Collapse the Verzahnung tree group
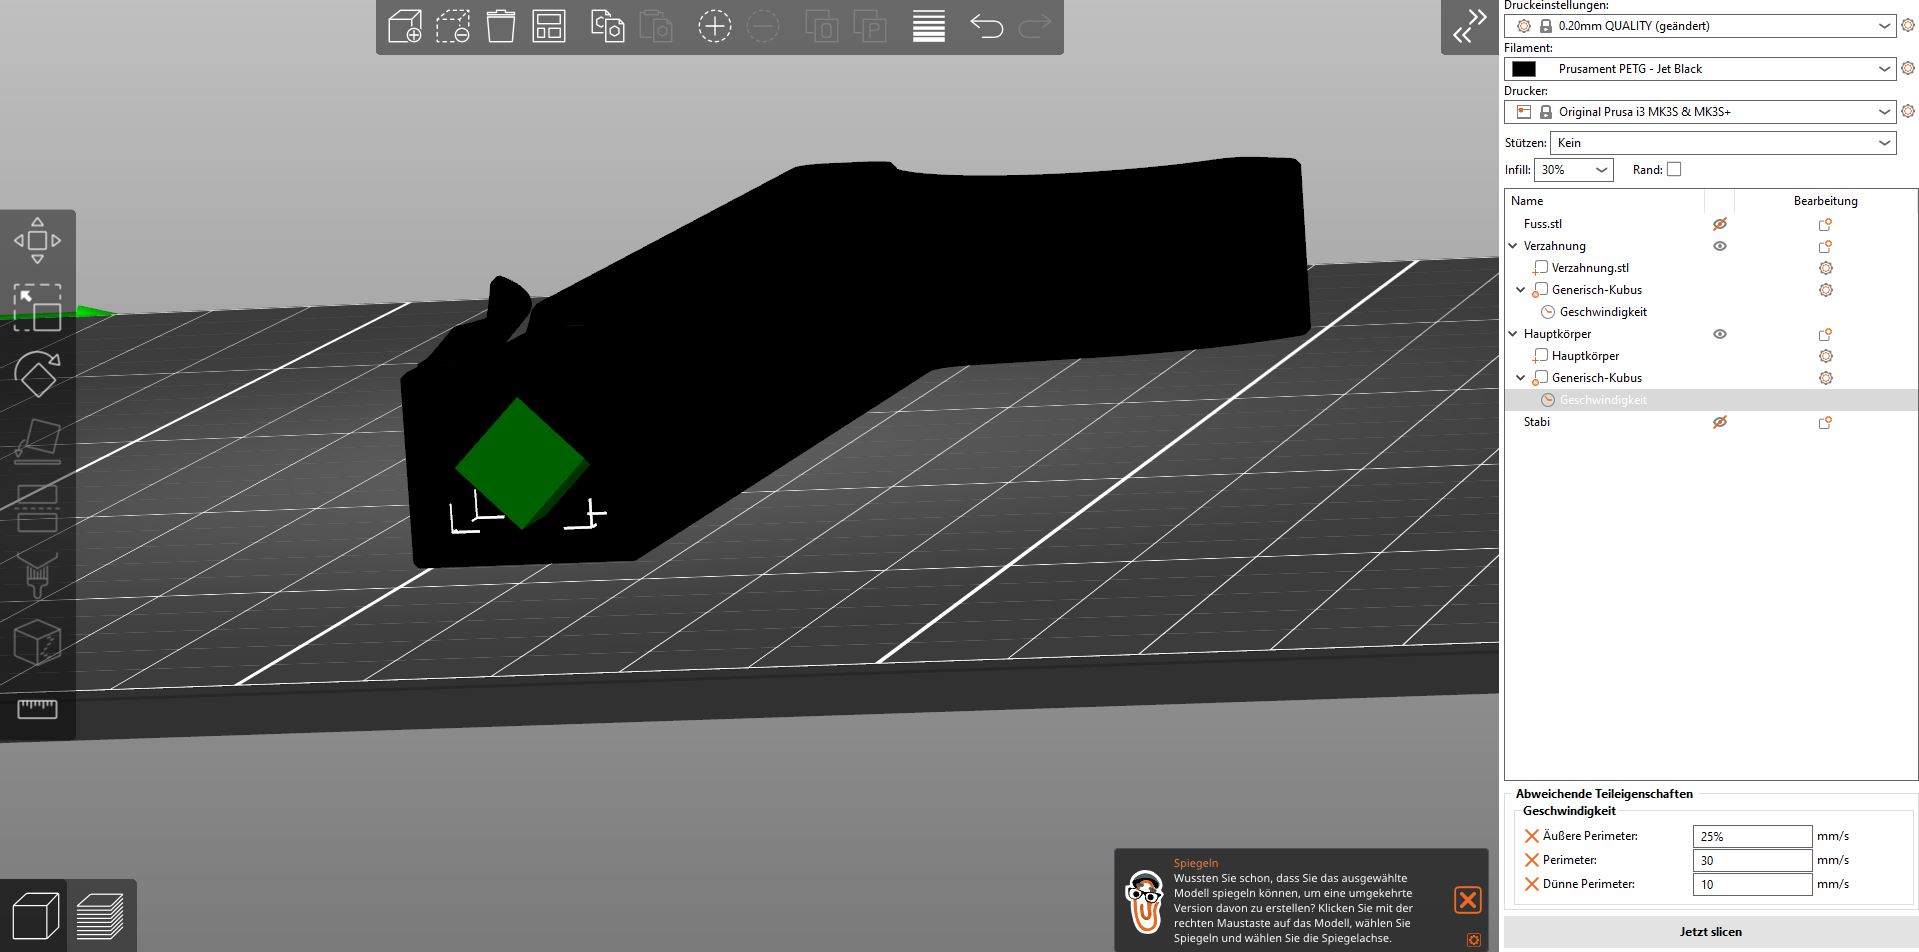 tap(1513, 246)
